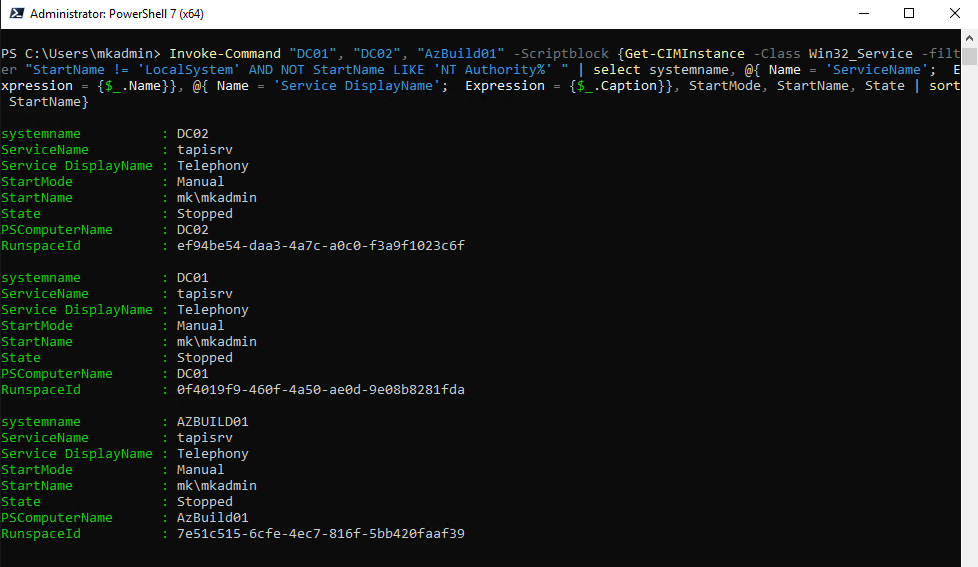Click the first 'Service DisplayName' label in output

pyautogui.click(x=77, y=166)
